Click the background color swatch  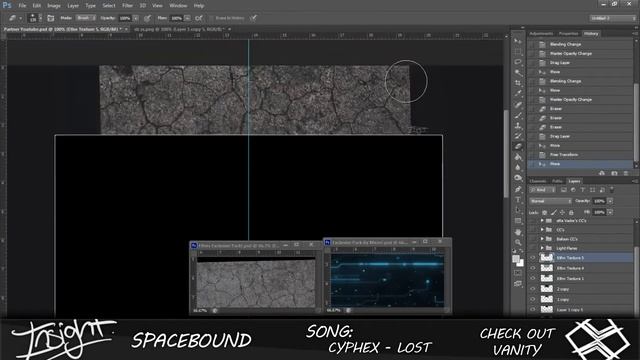[x=520, y=263]
